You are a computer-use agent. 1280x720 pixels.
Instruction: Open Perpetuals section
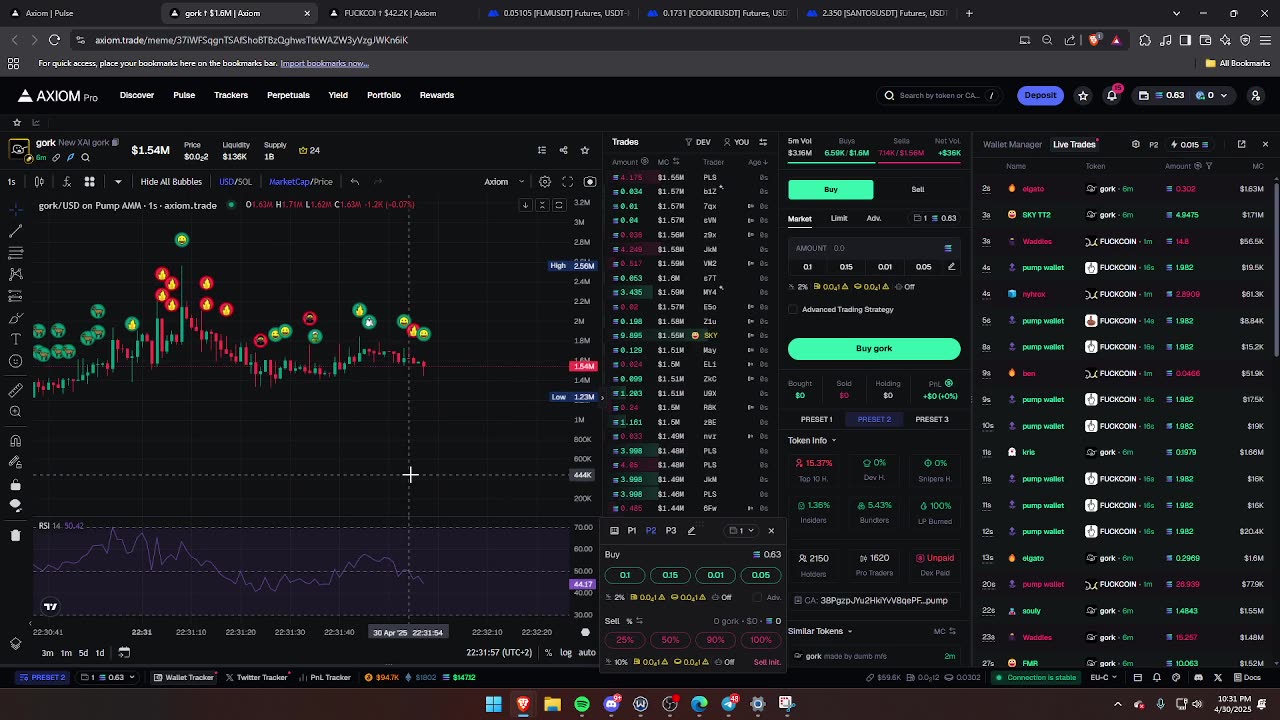click(288, 95)
